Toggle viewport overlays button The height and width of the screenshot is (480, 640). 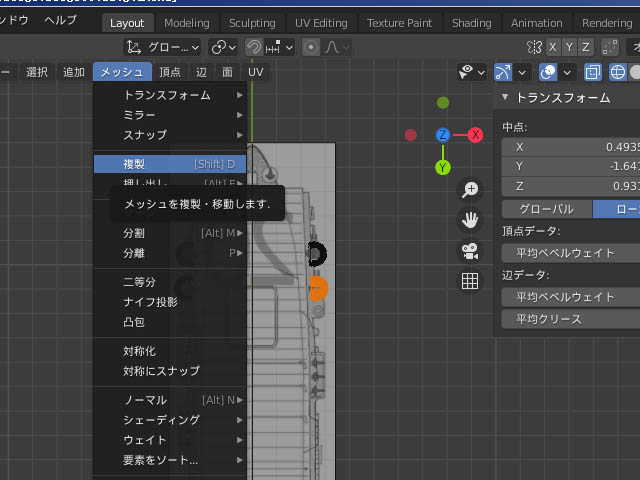pyautogui.click(x=548, y=73)
